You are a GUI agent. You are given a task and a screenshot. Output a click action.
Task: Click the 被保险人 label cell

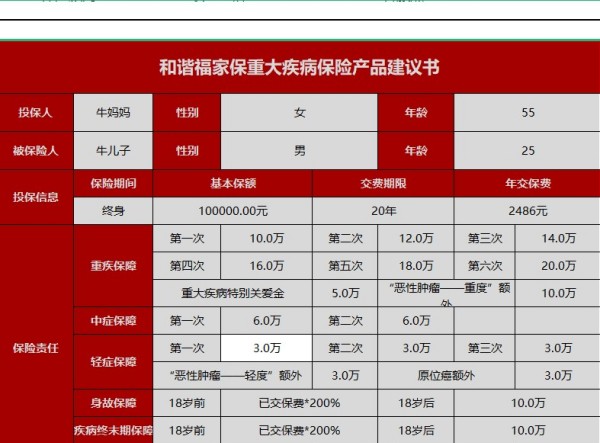(36, 150)
